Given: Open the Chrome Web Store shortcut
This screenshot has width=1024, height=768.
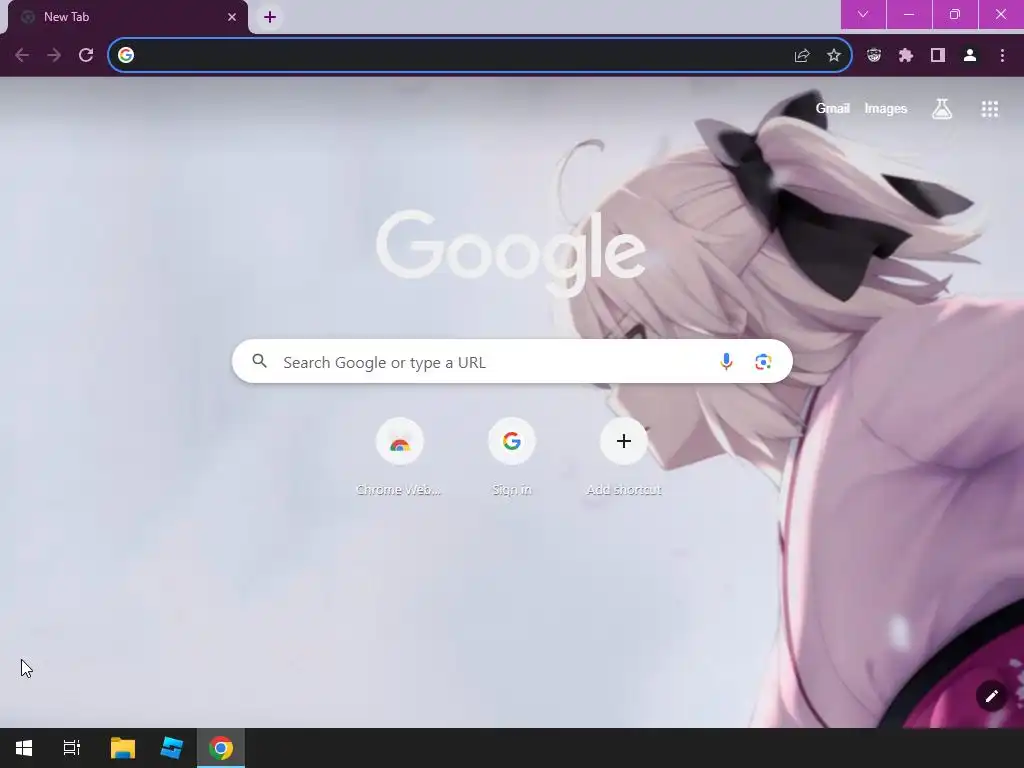Looking at the screenshot, I should click(x=400, y=457).
